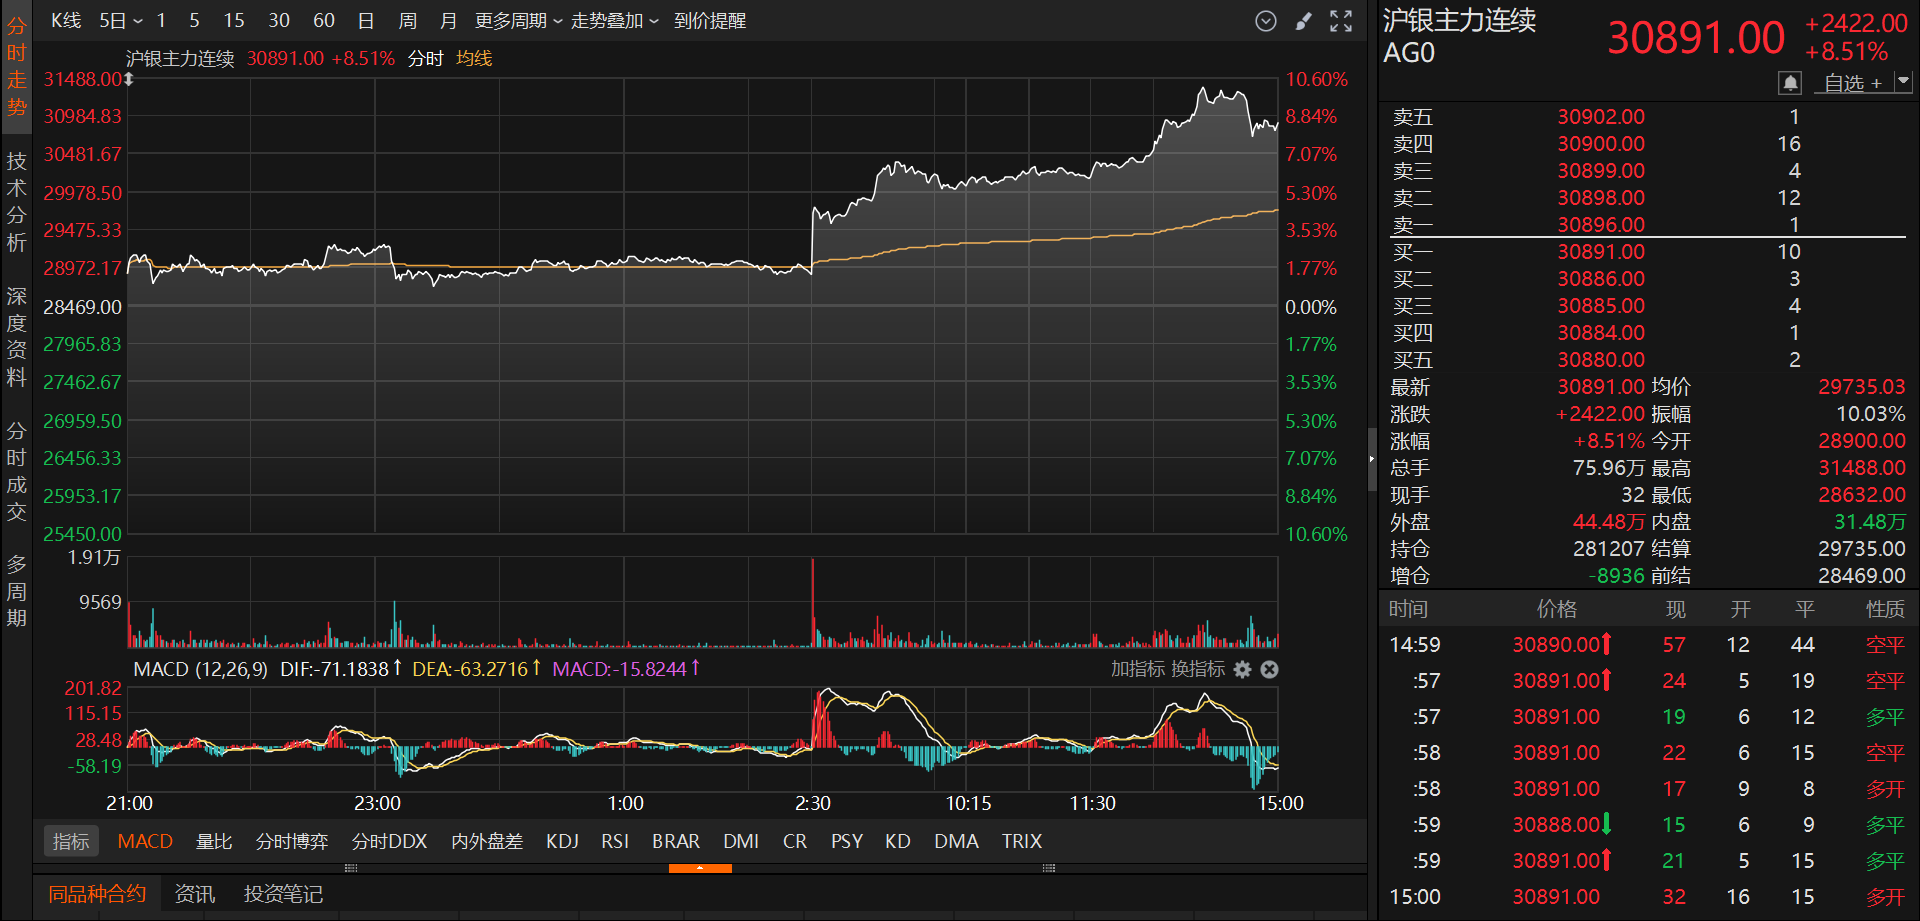Switch indicator to KDJ

(562, 842)
